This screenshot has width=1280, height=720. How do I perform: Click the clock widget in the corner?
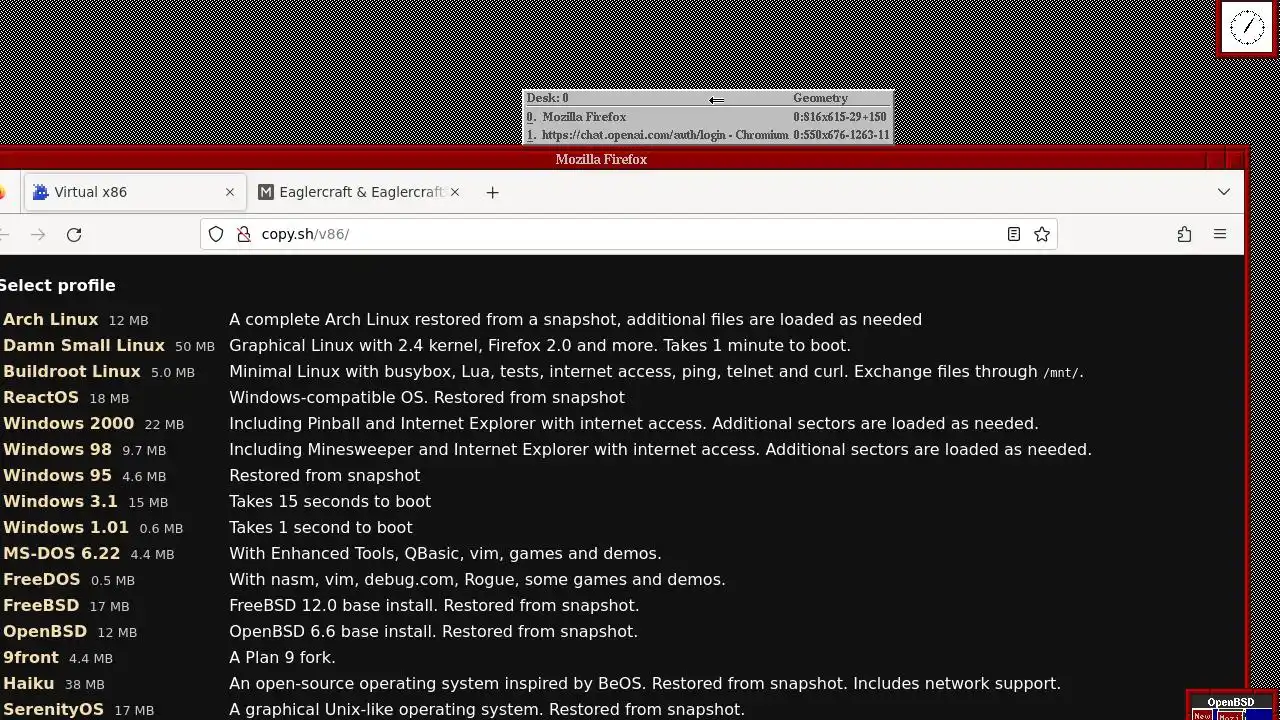tap(1247, 28)
